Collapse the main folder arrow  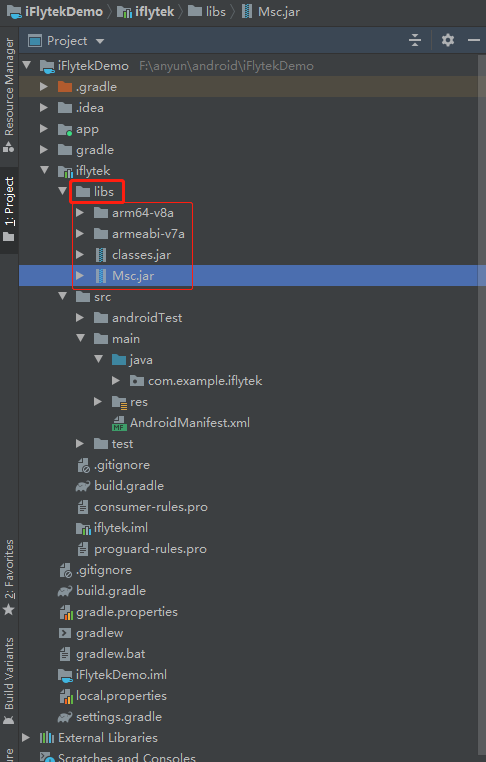(81, 338)
